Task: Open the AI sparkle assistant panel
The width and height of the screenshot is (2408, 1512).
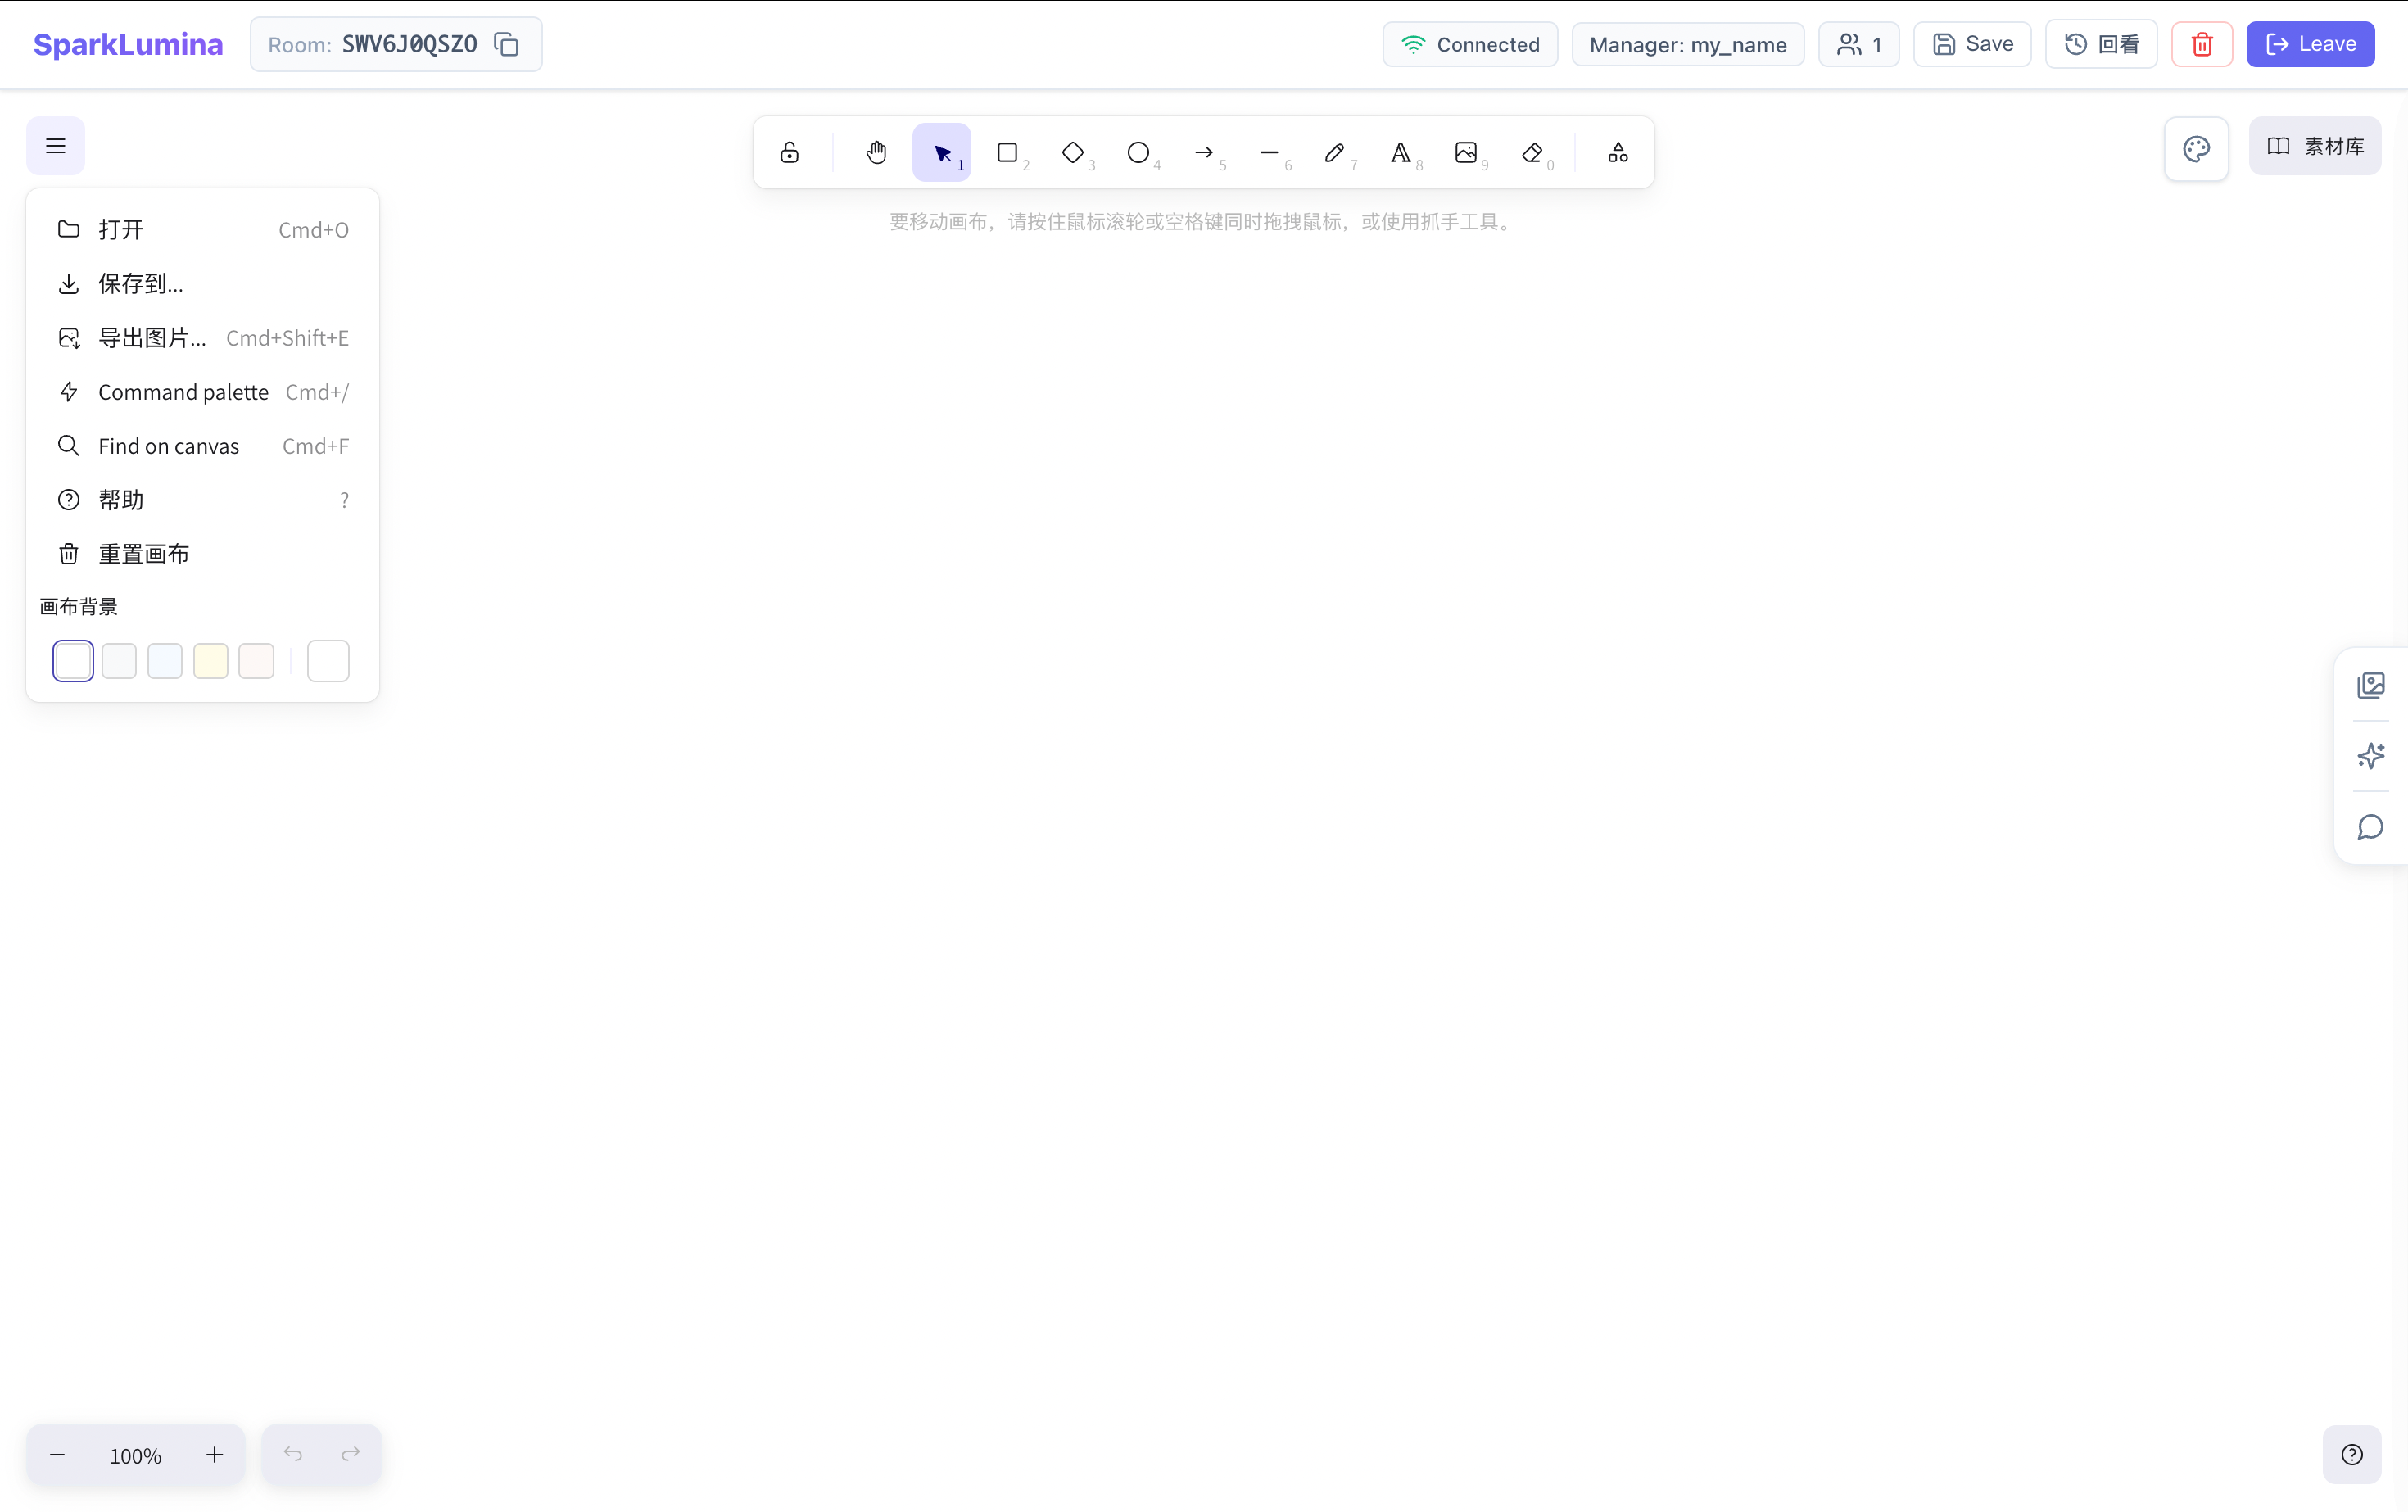Action: pos(2371,755)
